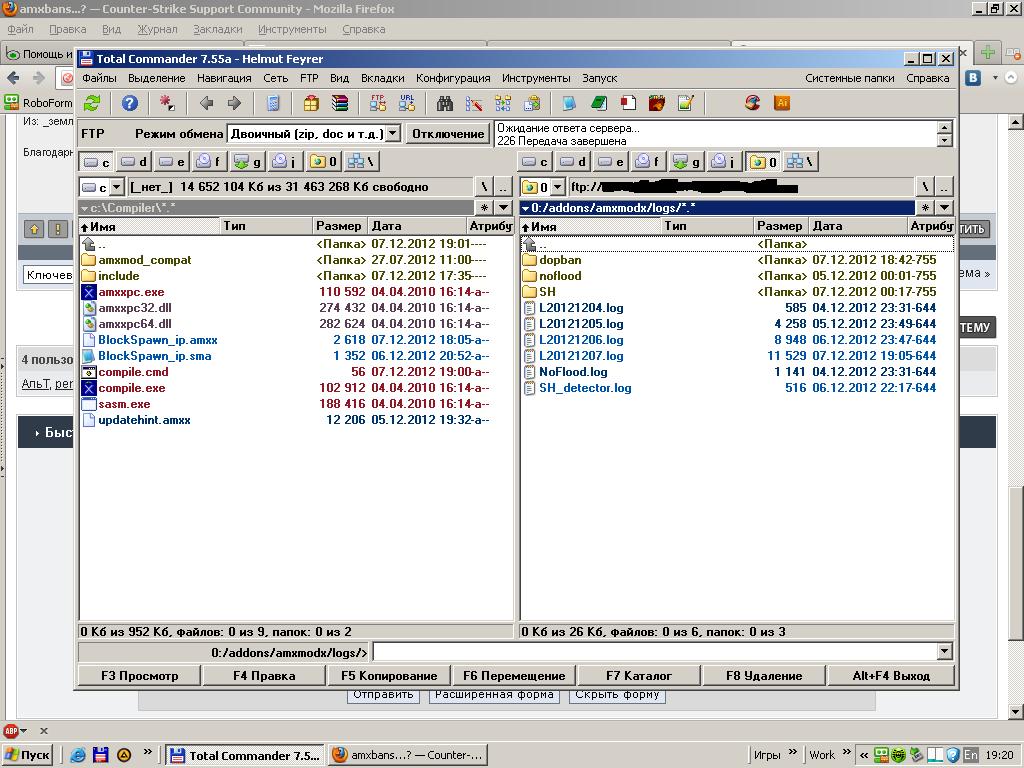This screenshot has width=1024, height=768.
Task: Open Закладки menu in Firefox
Action: 217,29
